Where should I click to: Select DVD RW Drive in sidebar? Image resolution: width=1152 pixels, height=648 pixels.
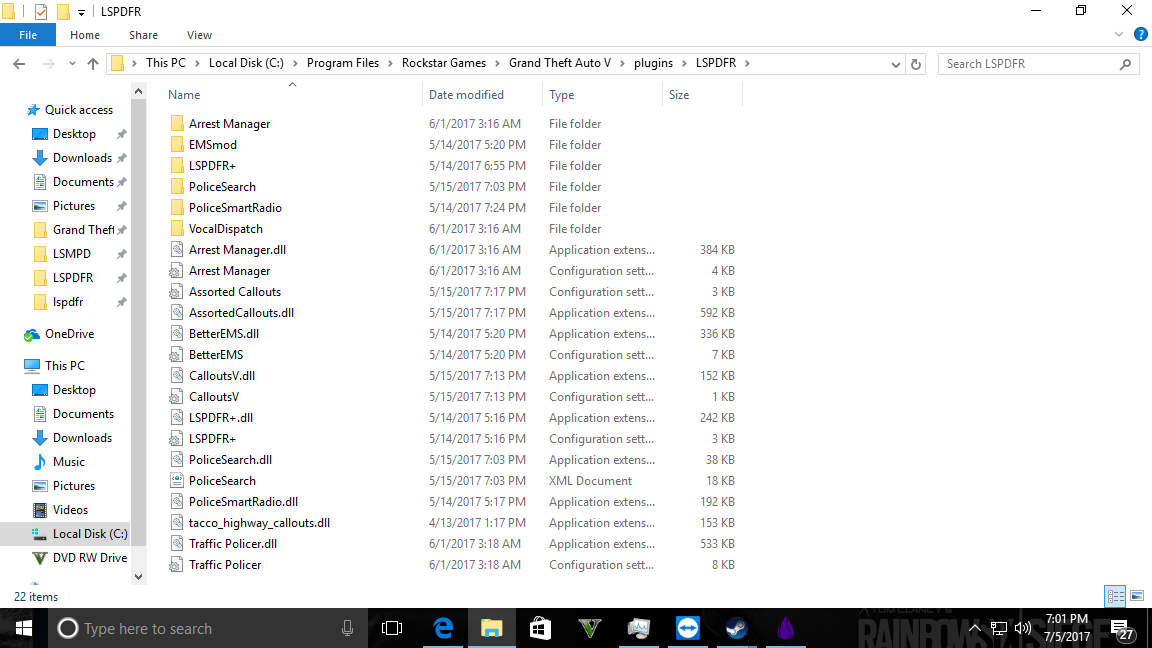tap(90, 558)
